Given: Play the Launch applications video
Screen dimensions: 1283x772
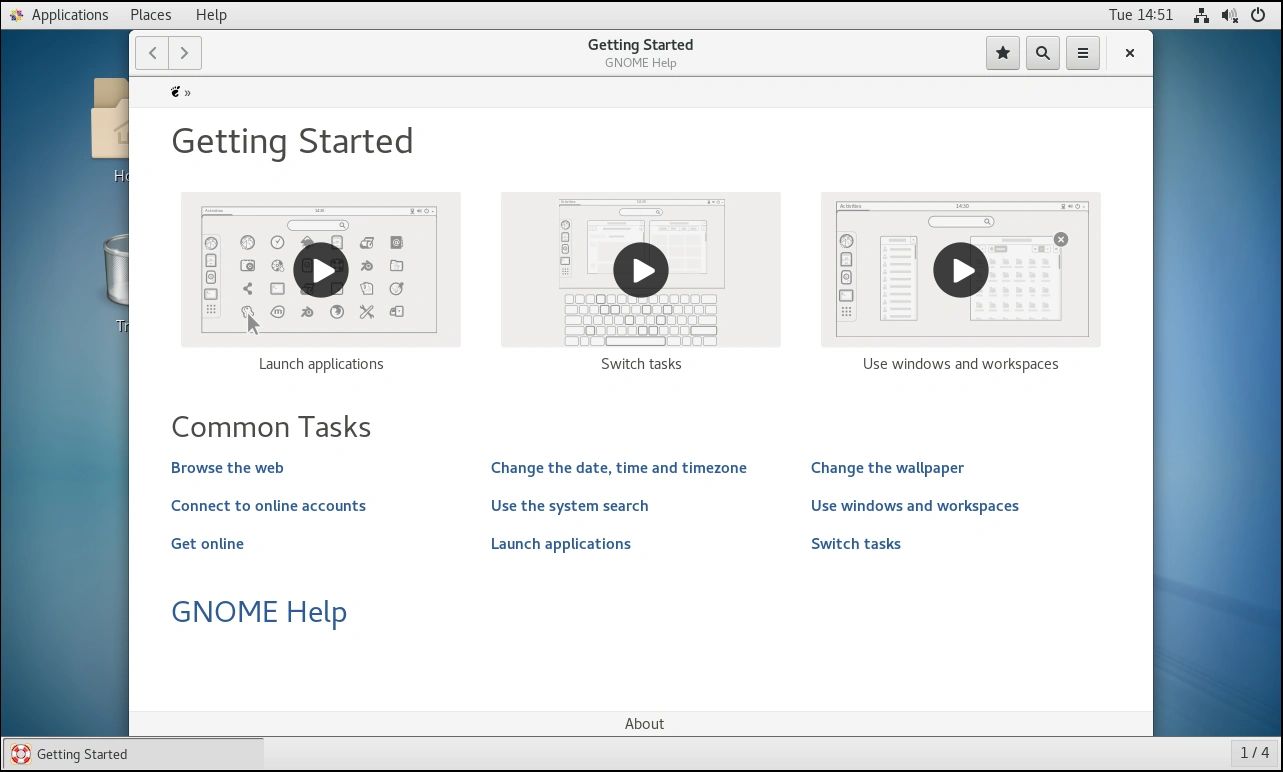Looking at the screenshot, I should [320, 270].
